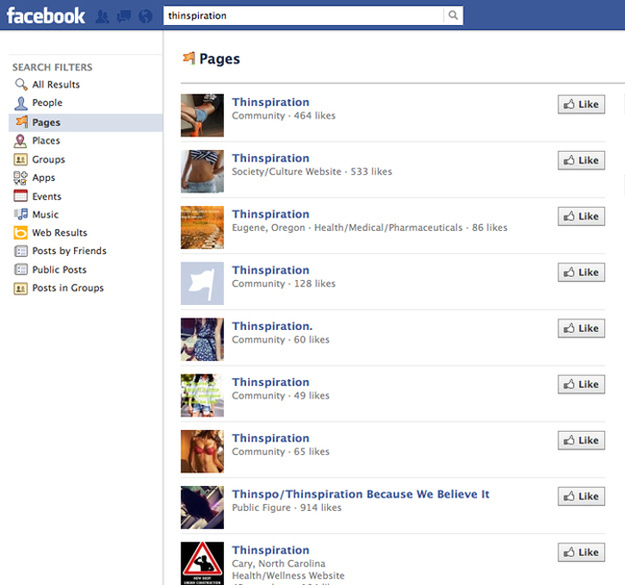Image resolution: width=625 pixels, height=585 pixels.
Task: Click default flag thumbnail of 128 likes page
Action: tap(202, 283)
